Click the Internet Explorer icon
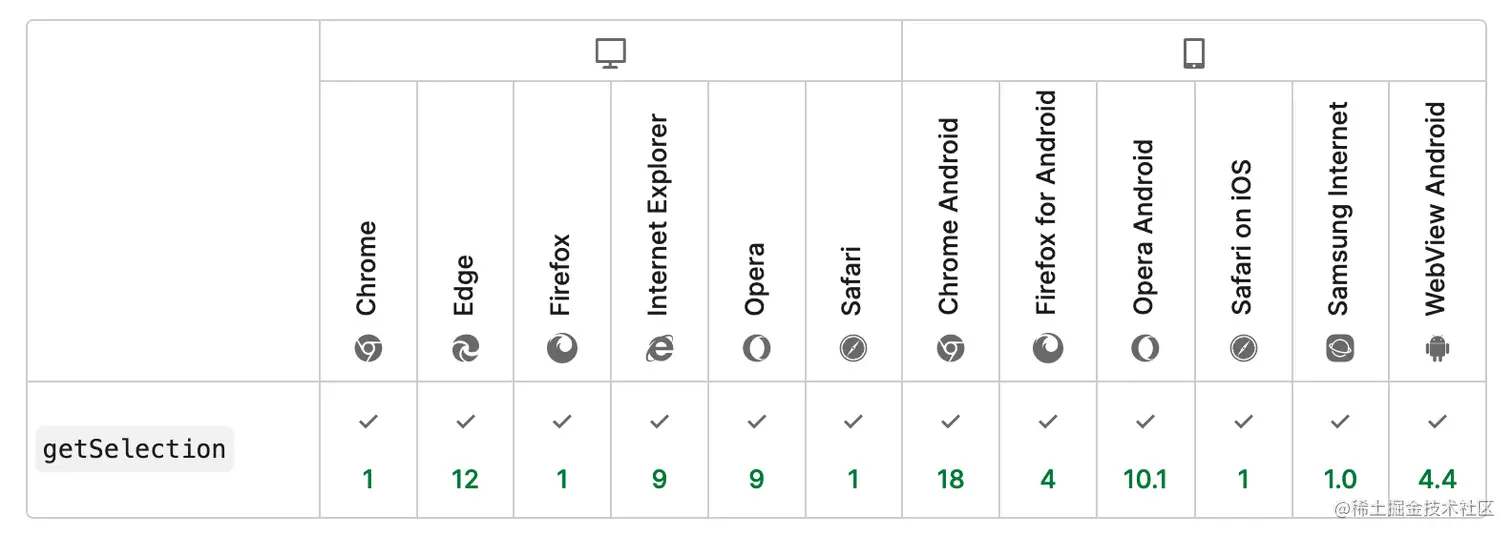This screenshot has height=536, width=1512. (659, 348)
